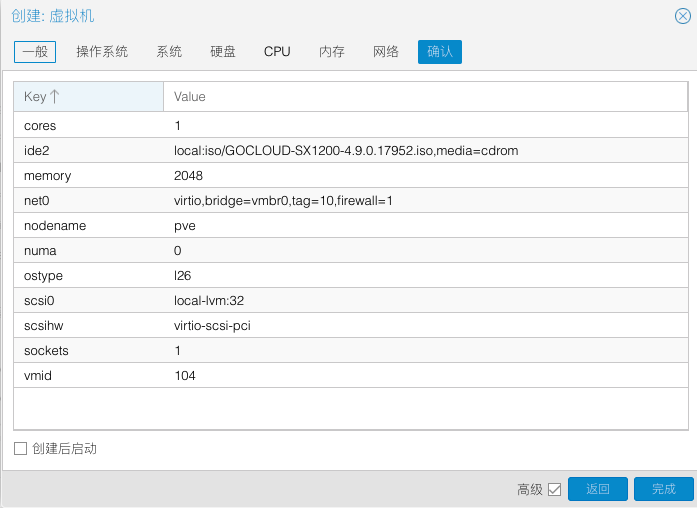Viewport: 697px width, 508px height.
Task: Click the 完成 finish button
Action: coord(663,489)
